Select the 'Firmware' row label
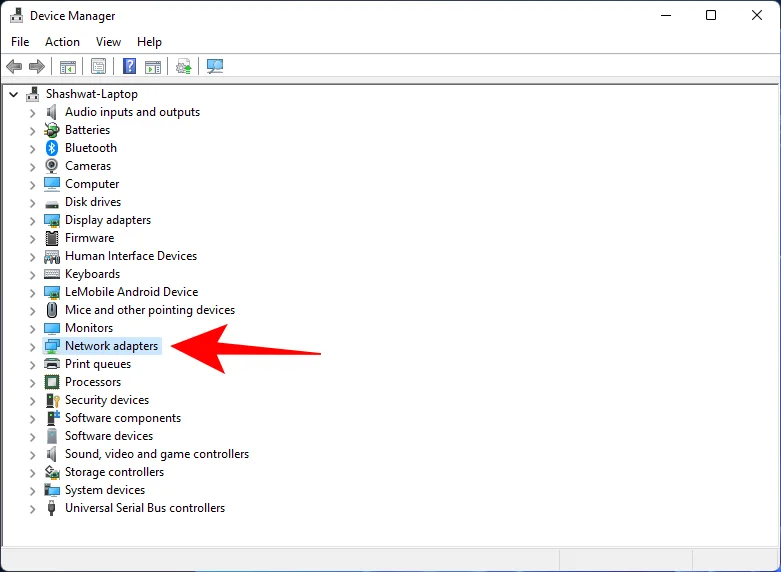This screenshot has width=781, height=572. [x=90, y=238]
